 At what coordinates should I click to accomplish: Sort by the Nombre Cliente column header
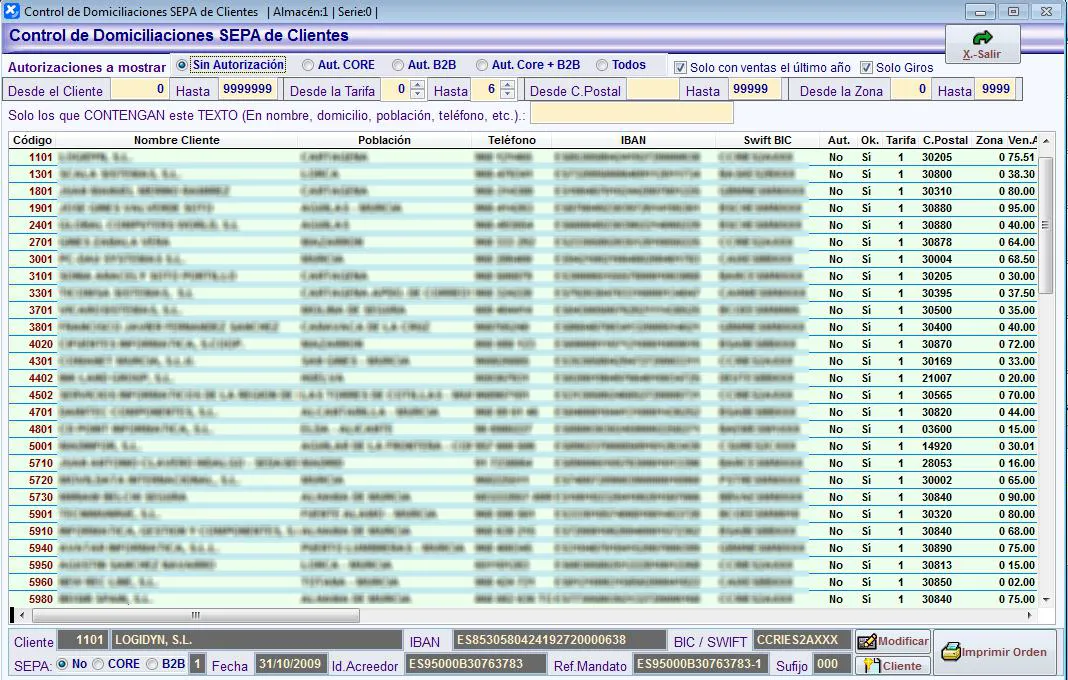pyautogui.click(x=176, y=141)
